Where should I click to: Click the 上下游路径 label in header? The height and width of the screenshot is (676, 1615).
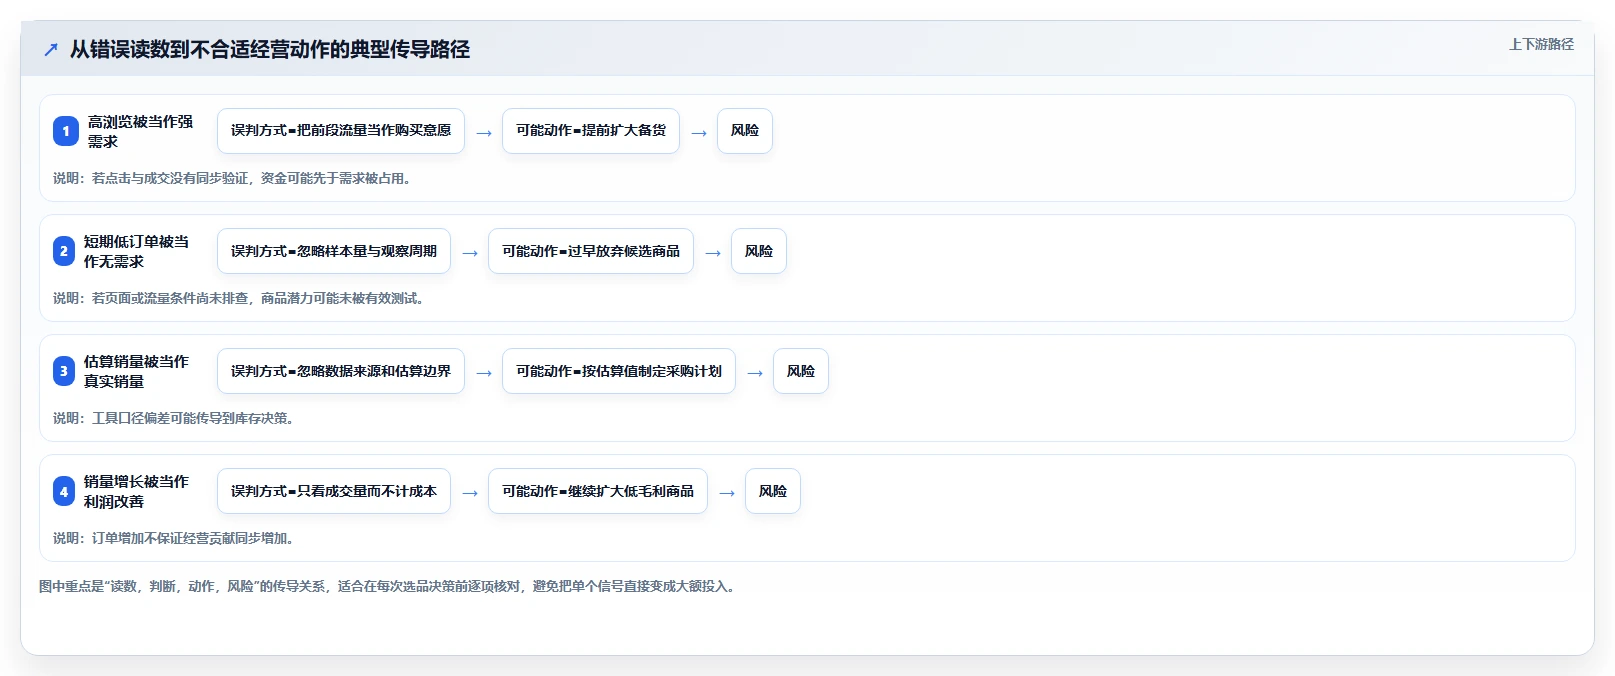point(1541,45)
